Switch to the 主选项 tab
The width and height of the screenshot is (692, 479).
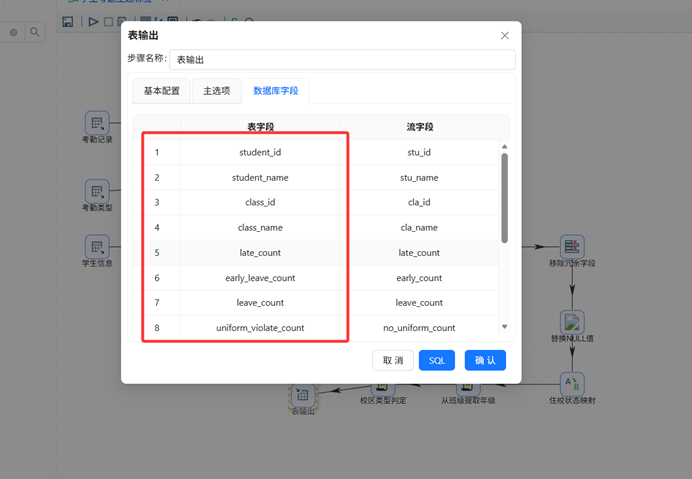tap(216, 91)
